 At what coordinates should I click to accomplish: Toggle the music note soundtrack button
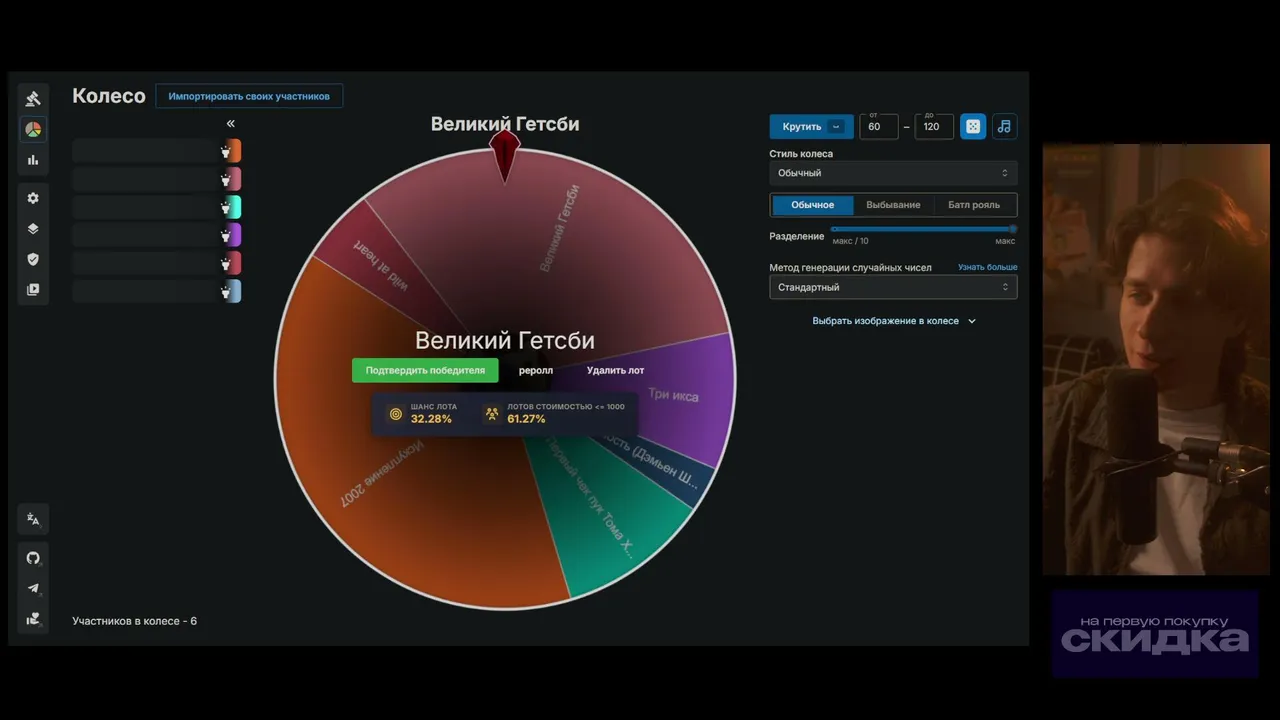1004,126
